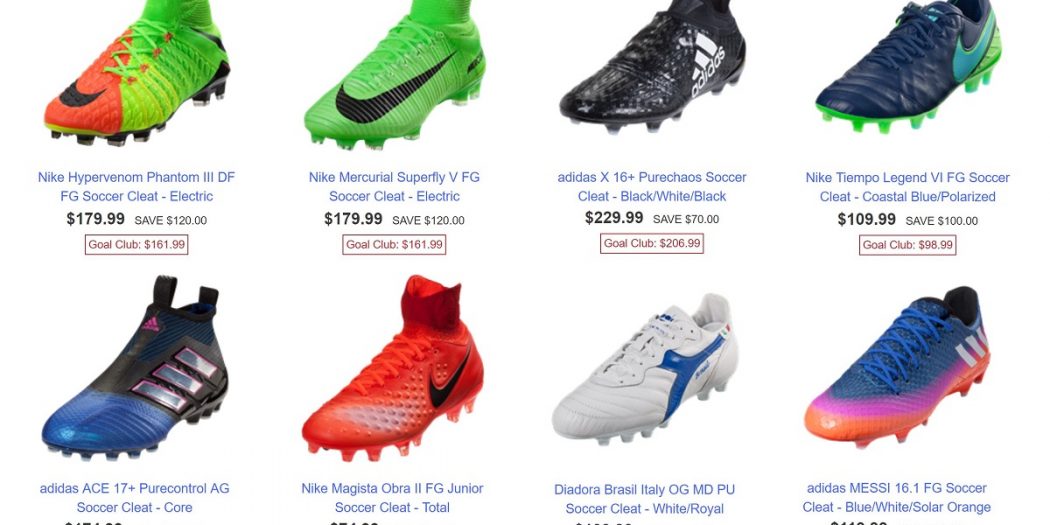
Task: Open Nike Mercurial Superfly V FG product link
Action: coord(394,187)
